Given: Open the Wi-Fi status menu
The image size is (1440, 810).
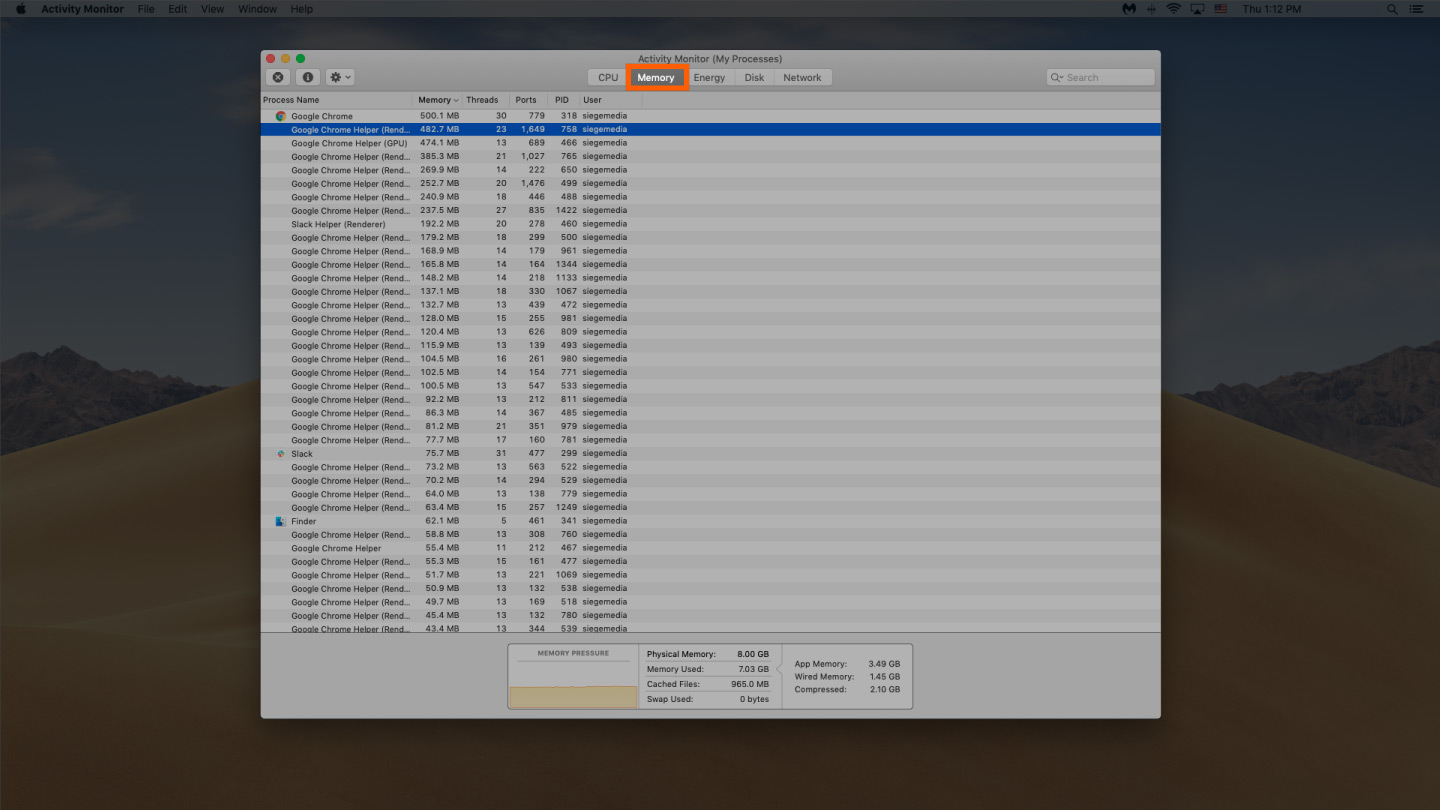Looking at the screenshot, I should pos(1173,9).
